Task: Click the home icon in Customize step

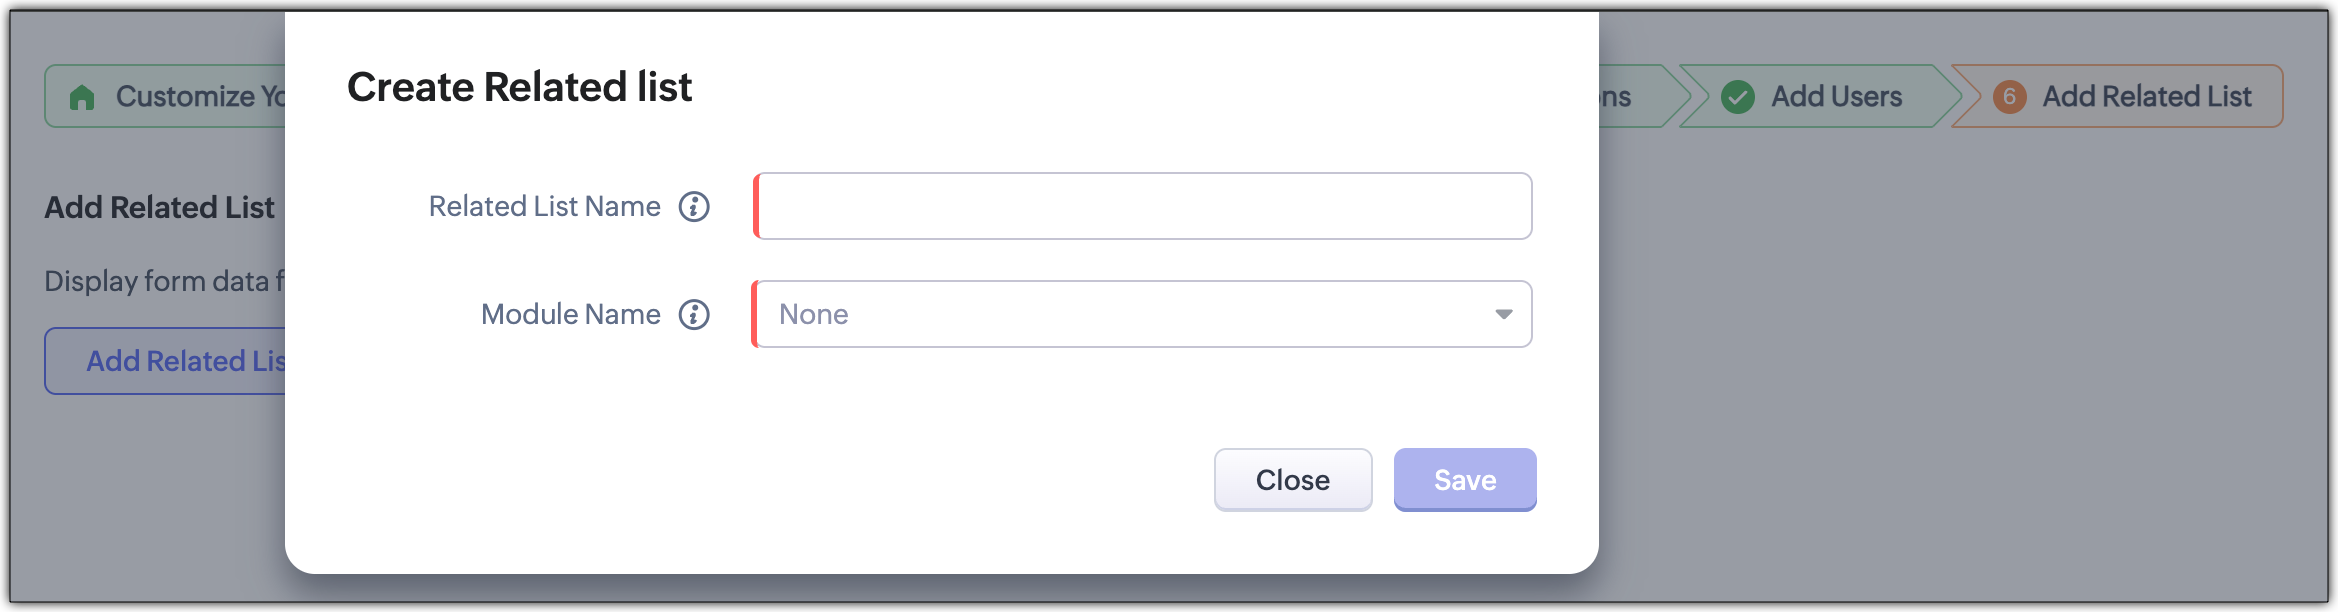Action: click(82, 97)
